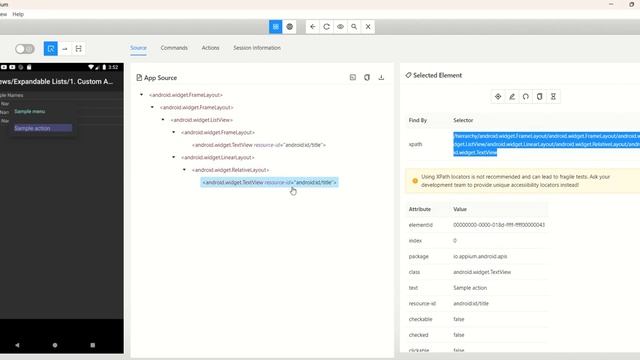Open the Session Information tab

[257, 48]
